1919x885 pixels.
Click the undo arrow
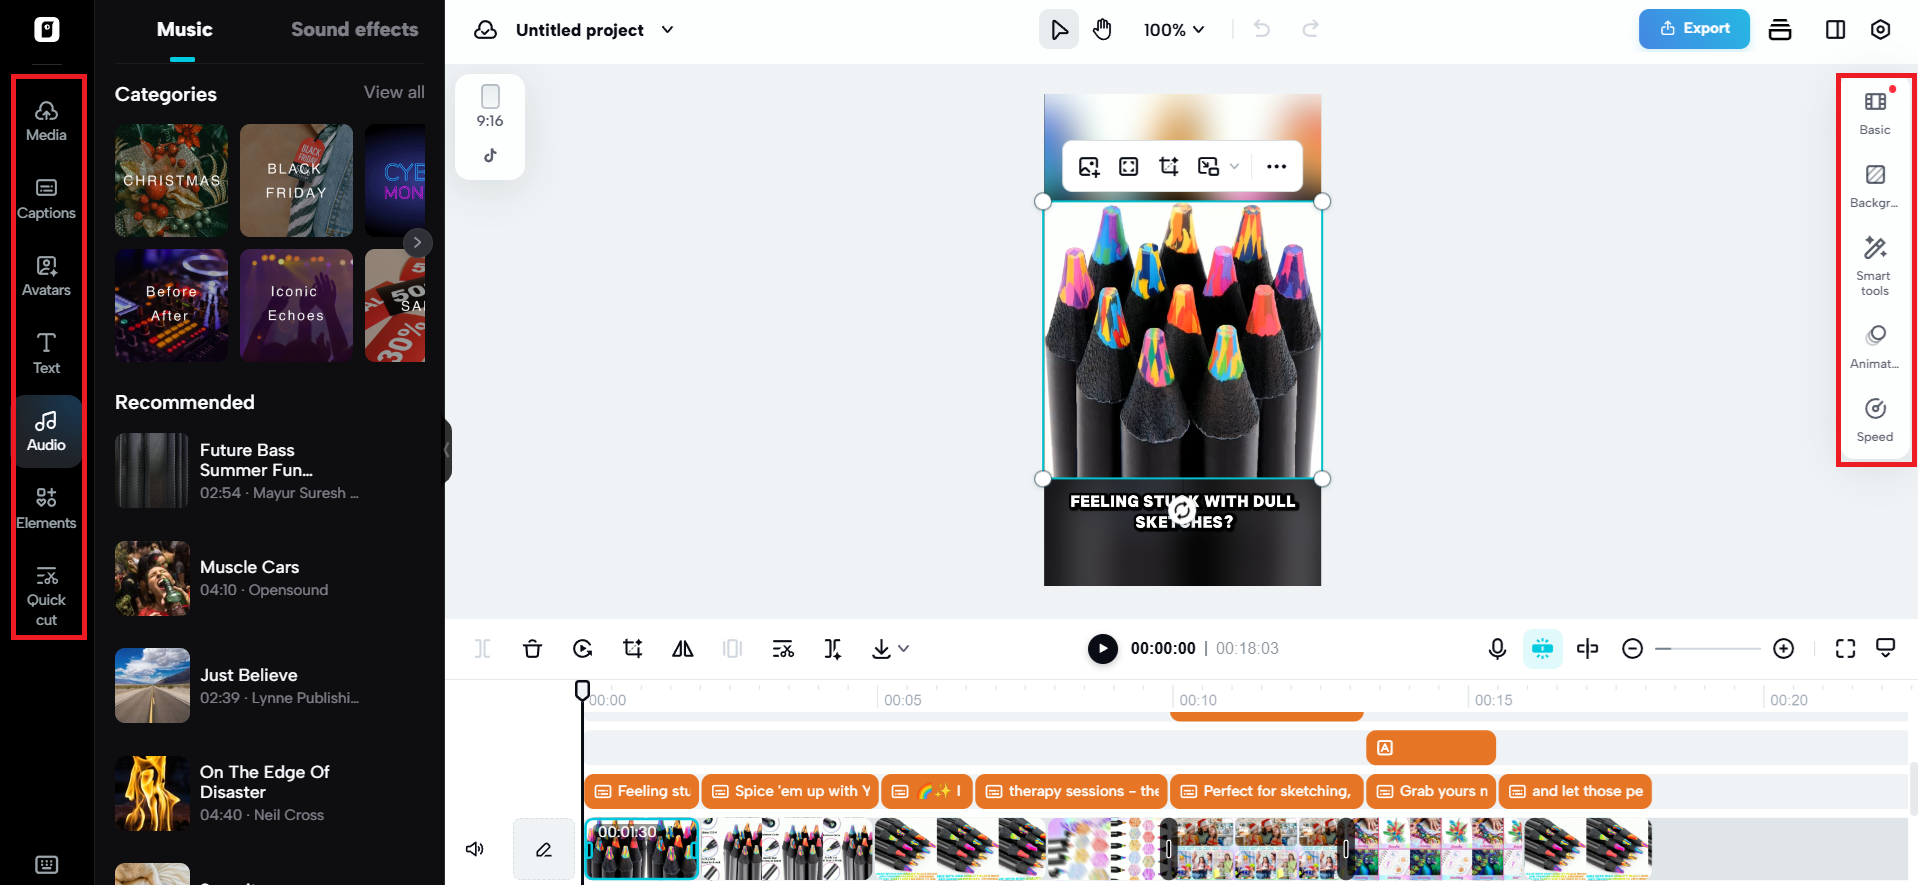[x=1262, y=29]
